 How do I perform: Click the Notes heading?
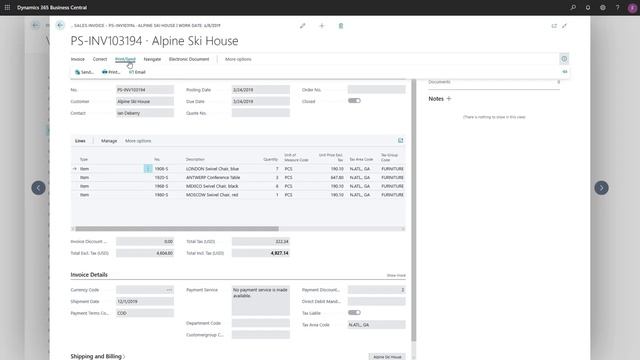pos(436,98)
